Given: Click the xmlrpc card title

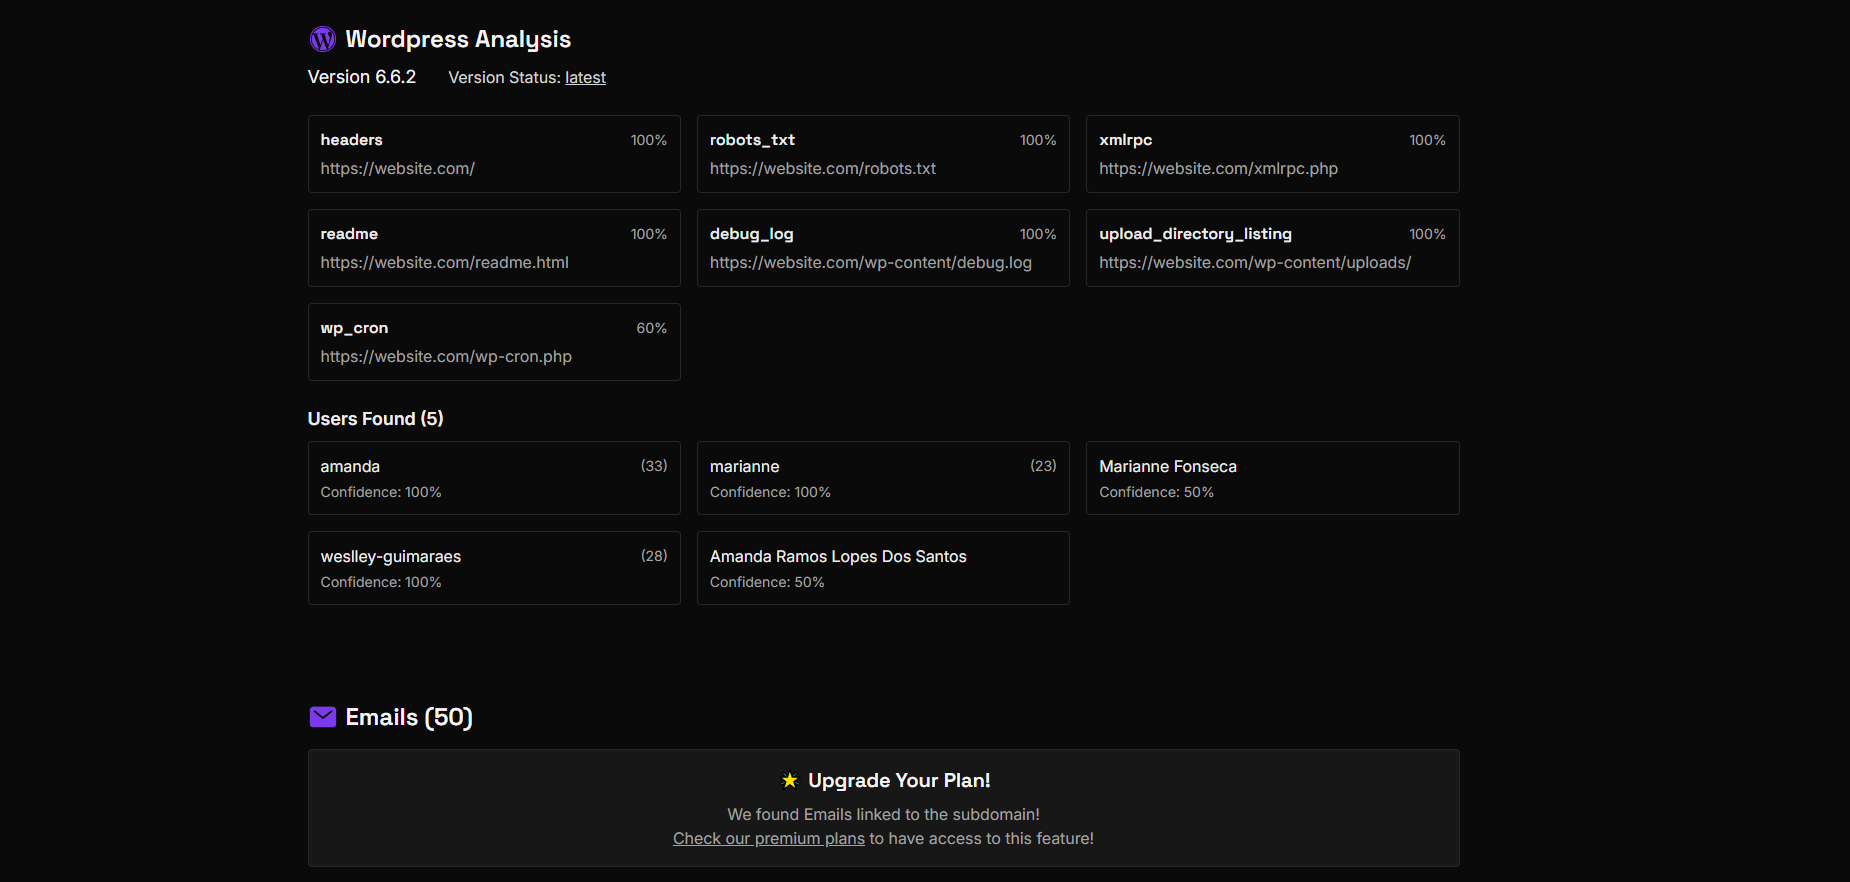Looking at the screenshot, I should pos(1126,140).
